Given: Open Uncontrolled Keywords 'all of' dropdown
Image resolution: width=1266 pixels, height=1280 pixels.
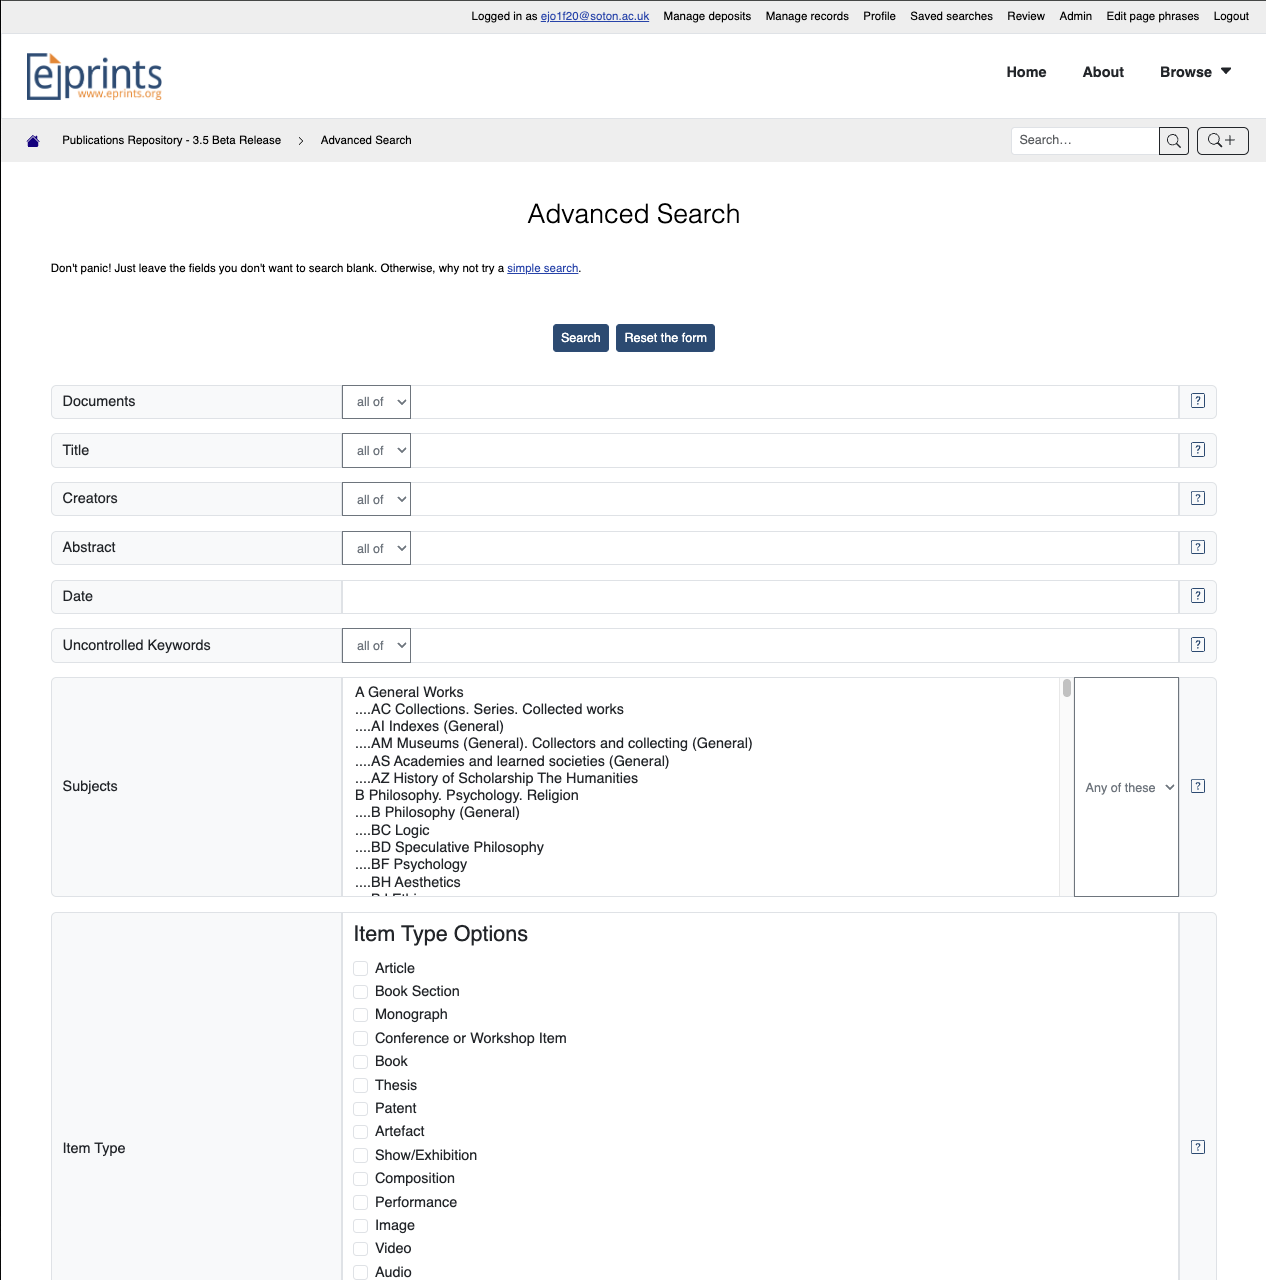Looking at the screenshot, I should coord(377,646).
